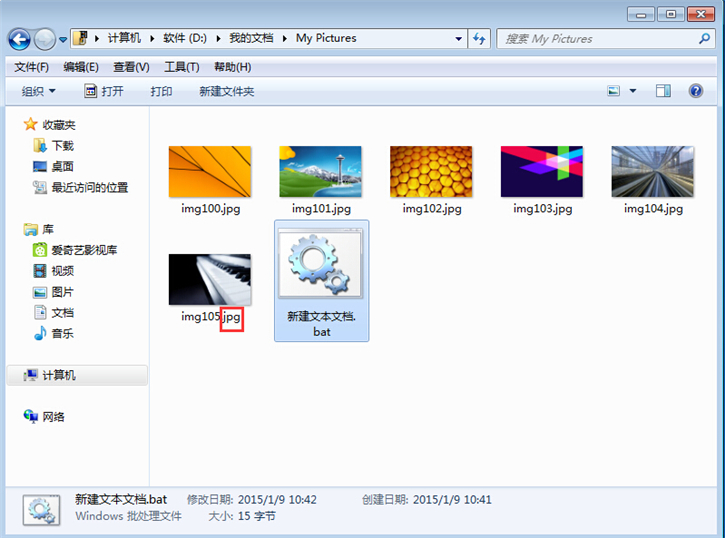Click the 打开 toolbar button
Screen dimensions: 725x538
[104, 91]
